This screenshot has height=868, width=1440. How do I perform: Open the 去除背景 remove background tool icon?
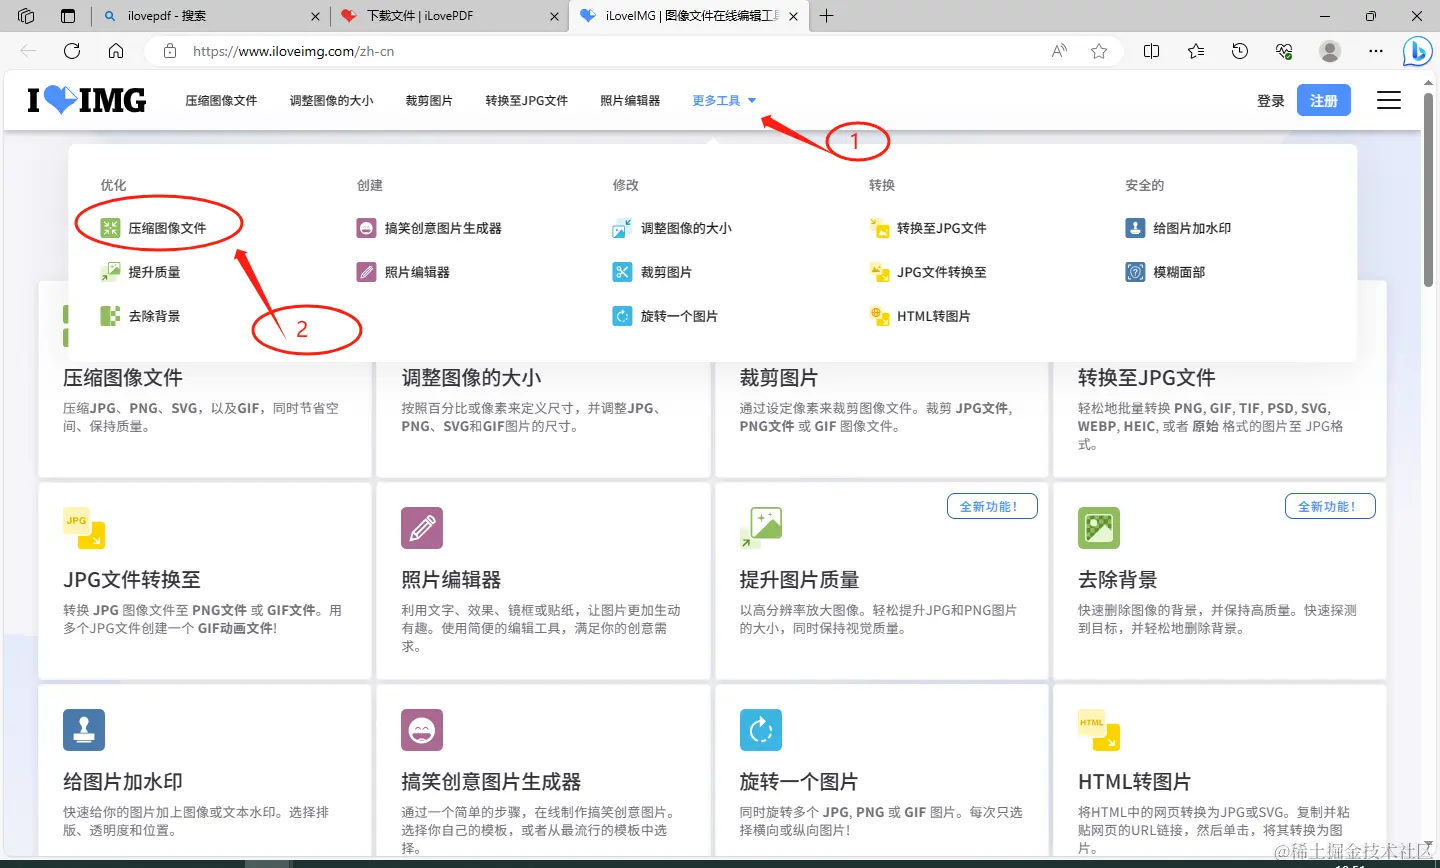coord(111,315)
